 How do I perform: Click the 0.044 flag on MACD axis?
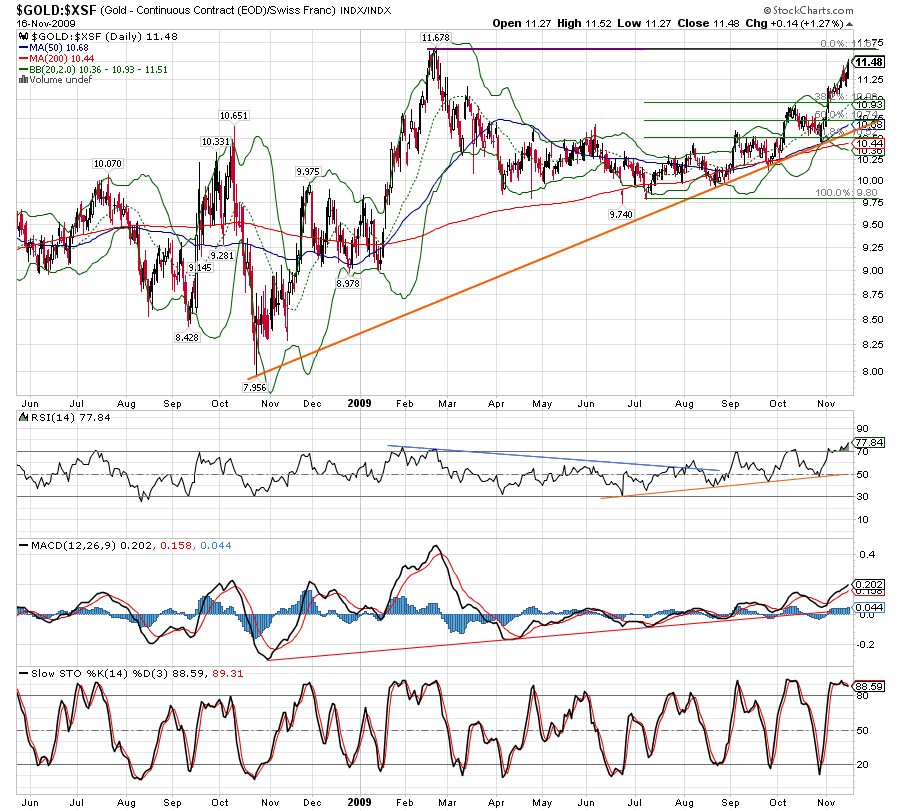[869, 607]
